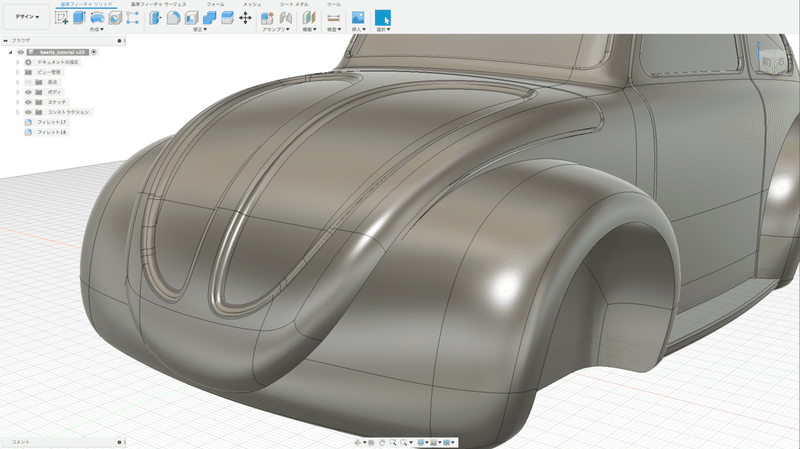The image size is (800, 449).
Task: Click the Insert image icon
Action: coord(357,18)
